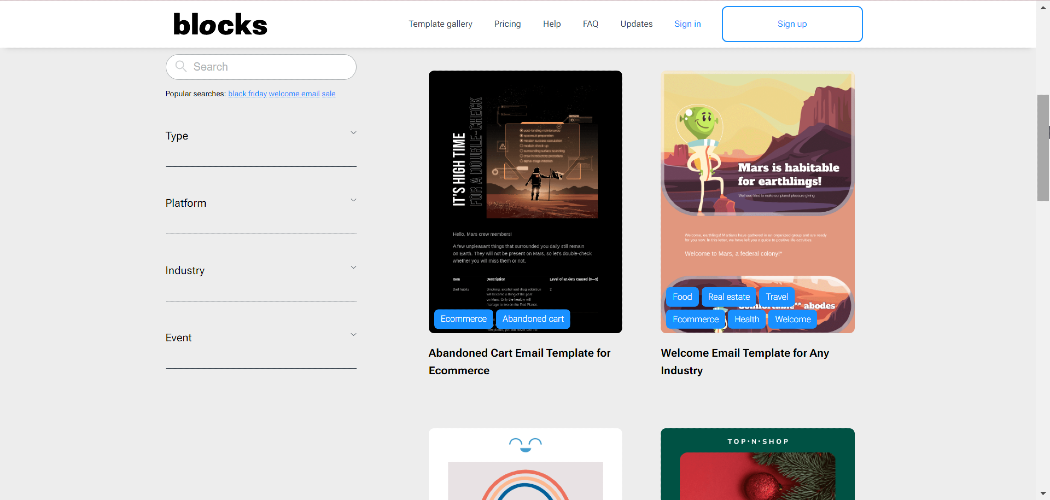Expand the Platform filter chevron
Viewport: 1050px width, 500px height.
(x=354, y=199)
